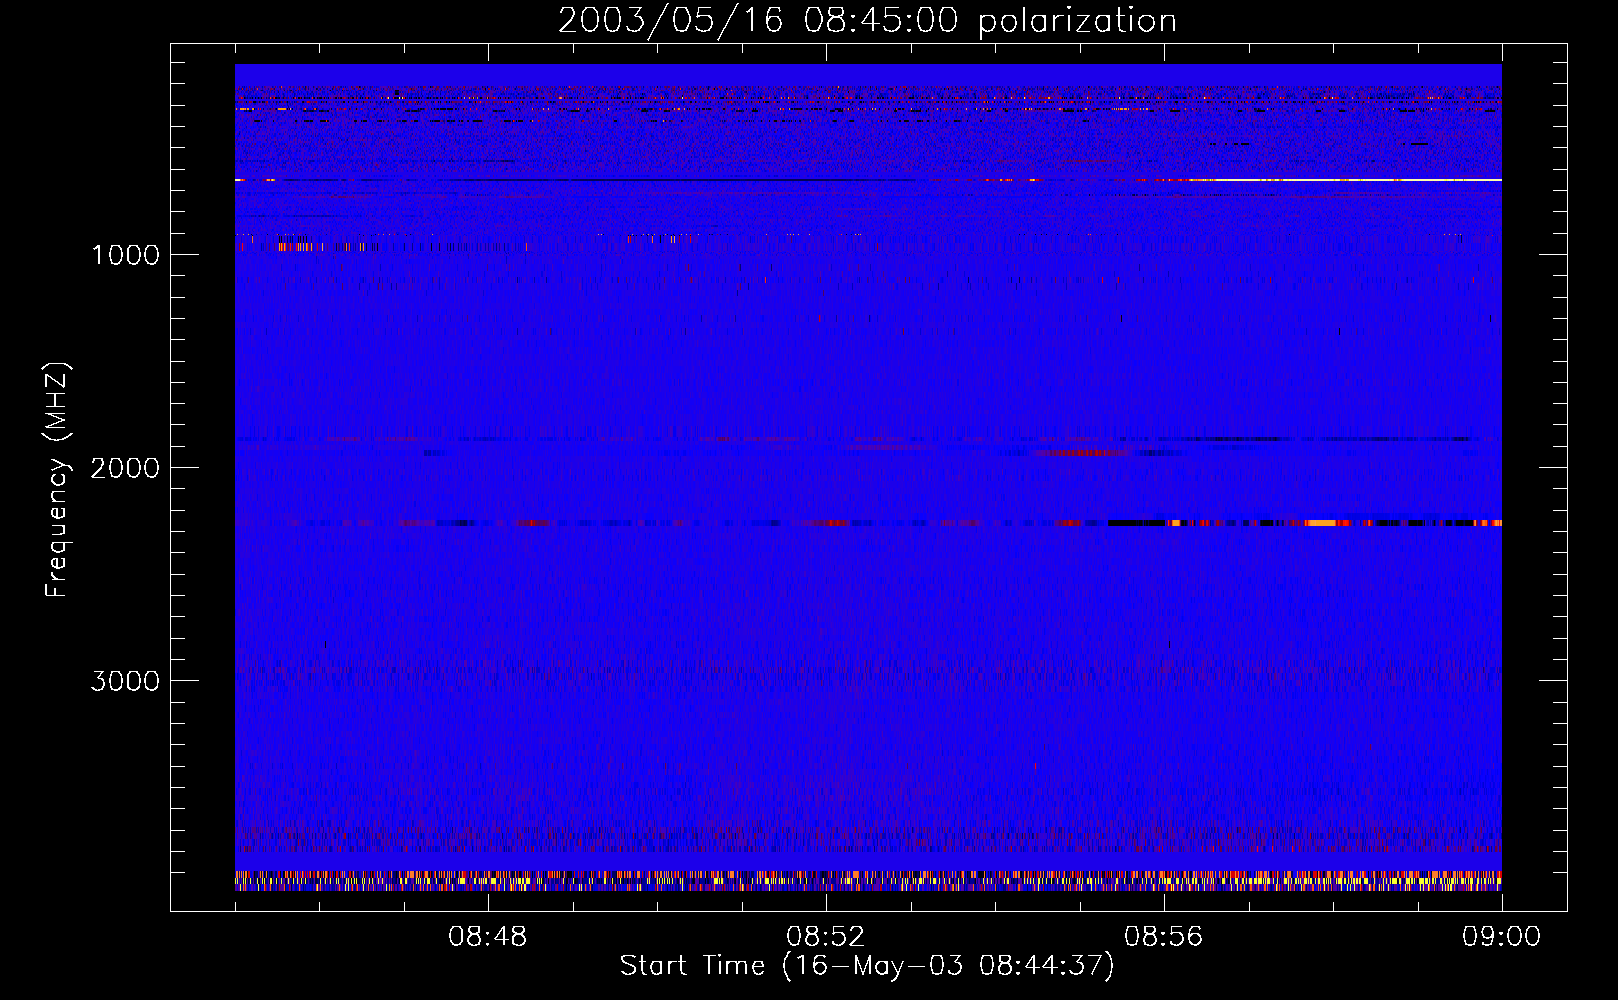Click the plot title '2003/05/16 08:45:00 polarization'
The width and height of the screenshot is (1618, 1000).
[x=867, y=21]
